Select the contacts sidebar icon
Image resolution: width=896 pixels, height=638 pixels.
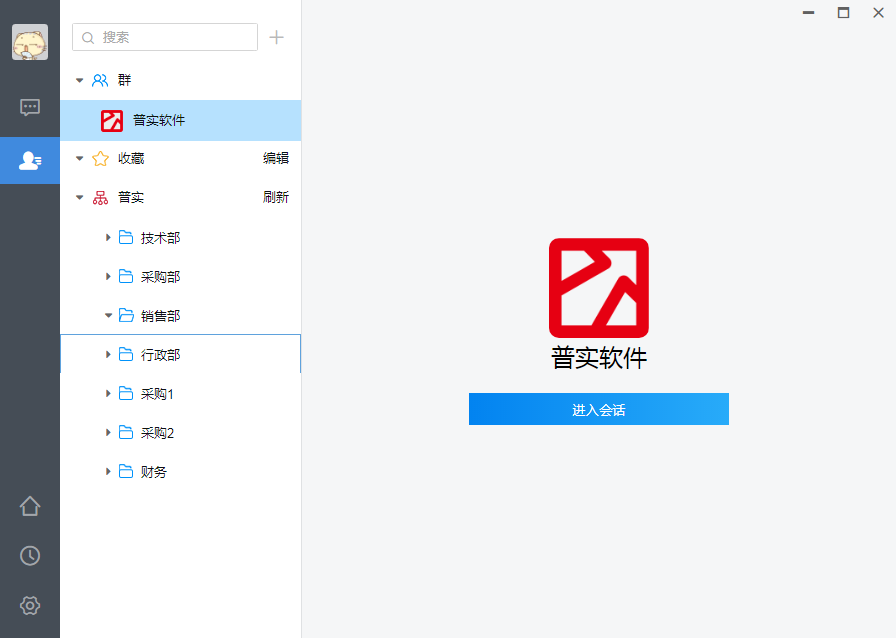point(30,161)
